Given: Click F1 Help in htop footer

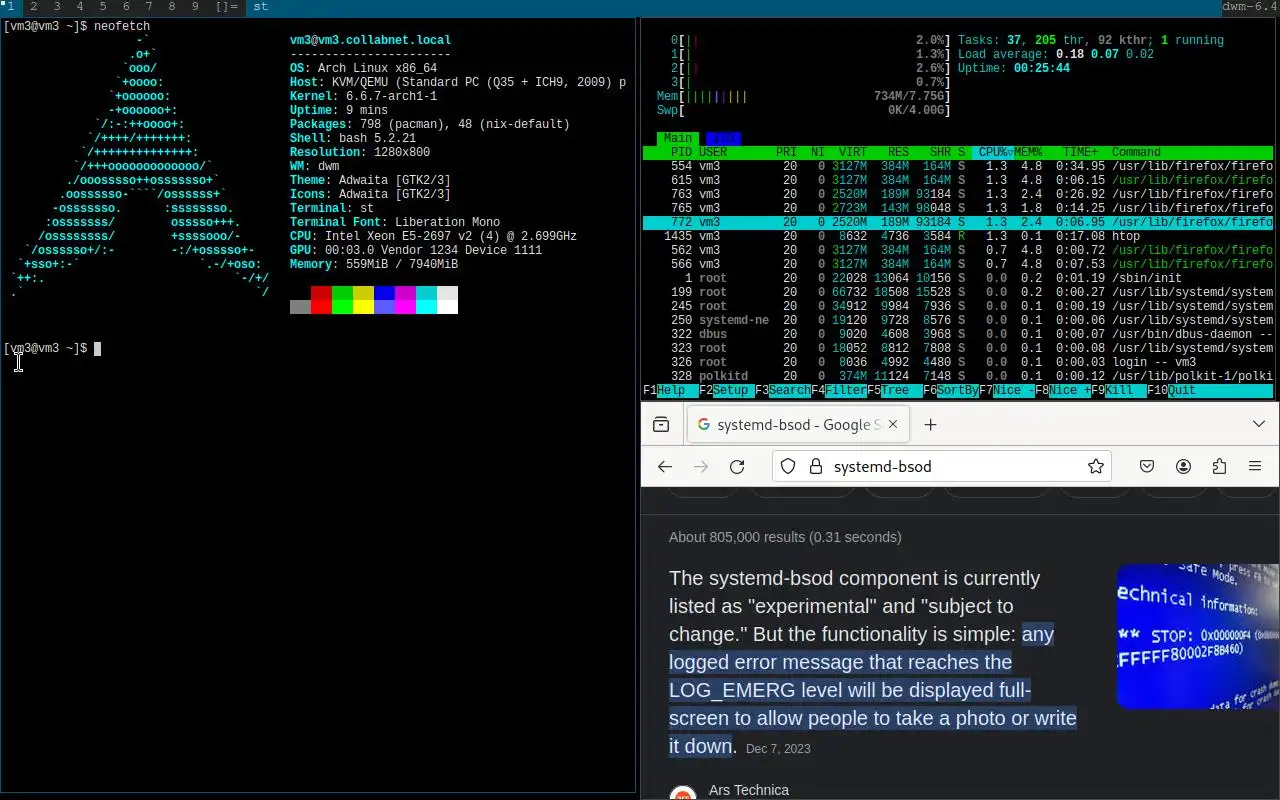Looking at the screenshot, I should 671,390.
